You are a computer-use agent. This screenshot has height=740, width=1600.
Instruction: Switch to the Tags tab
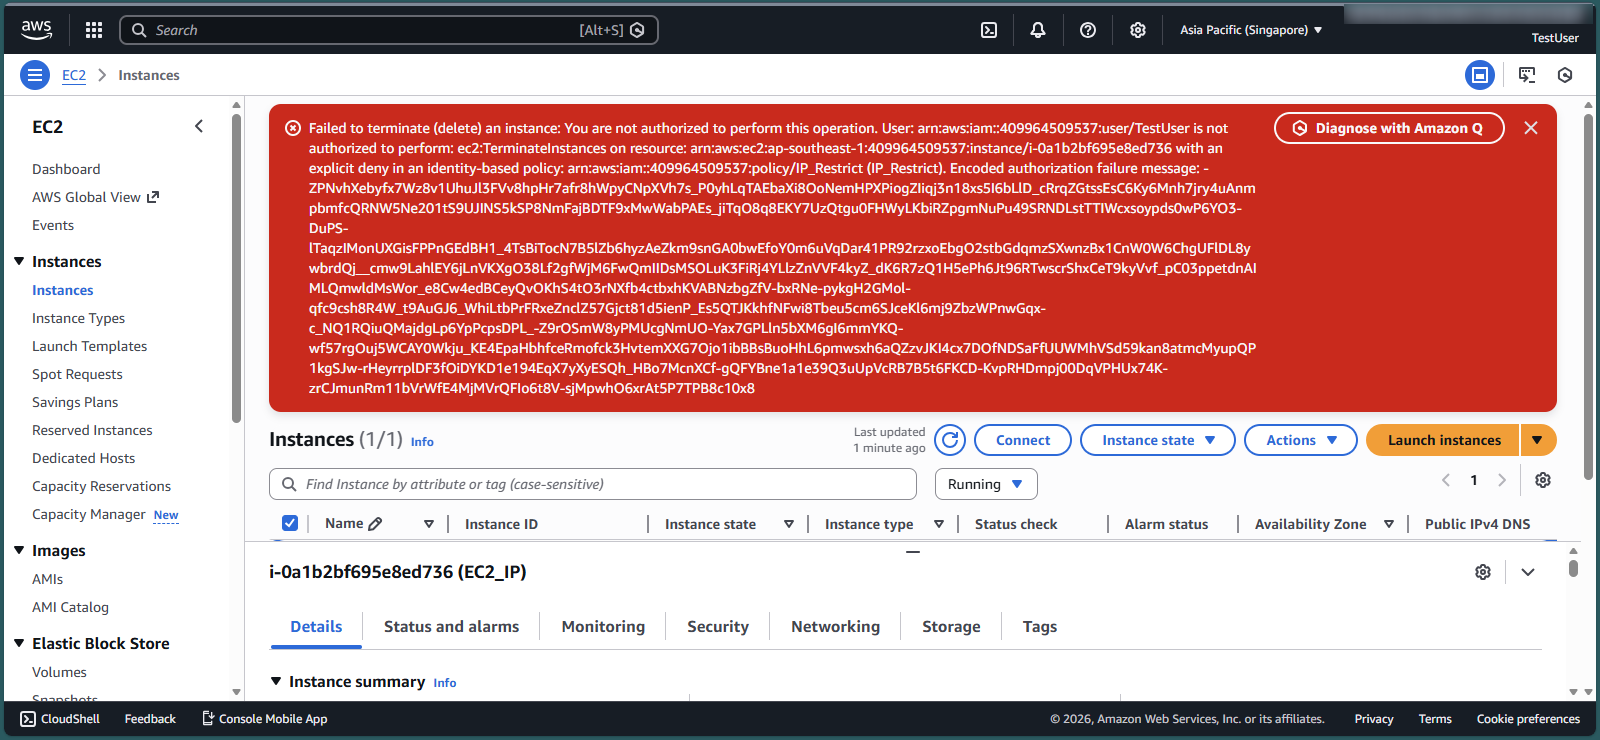(1039, 626)
